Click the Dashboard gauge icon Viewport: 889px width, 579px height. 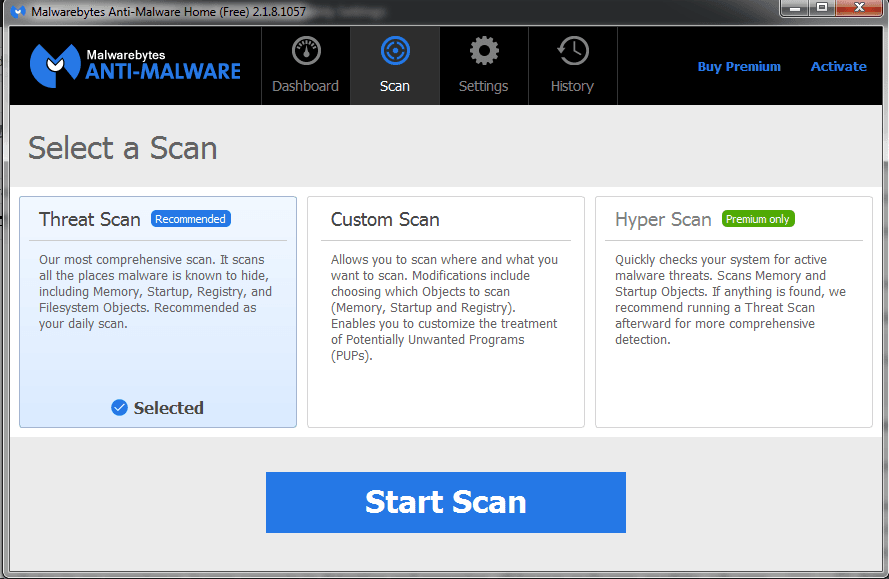[306, 51]
